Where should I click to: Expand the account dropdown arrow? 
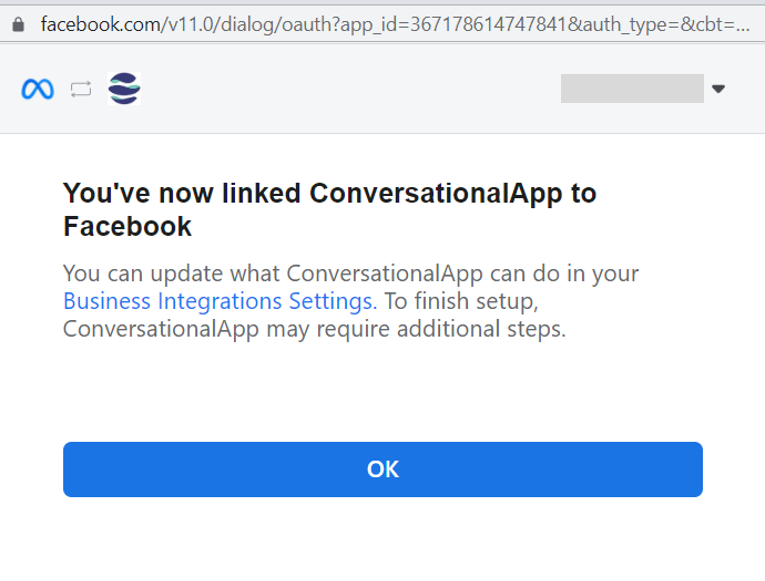[718, 89]
